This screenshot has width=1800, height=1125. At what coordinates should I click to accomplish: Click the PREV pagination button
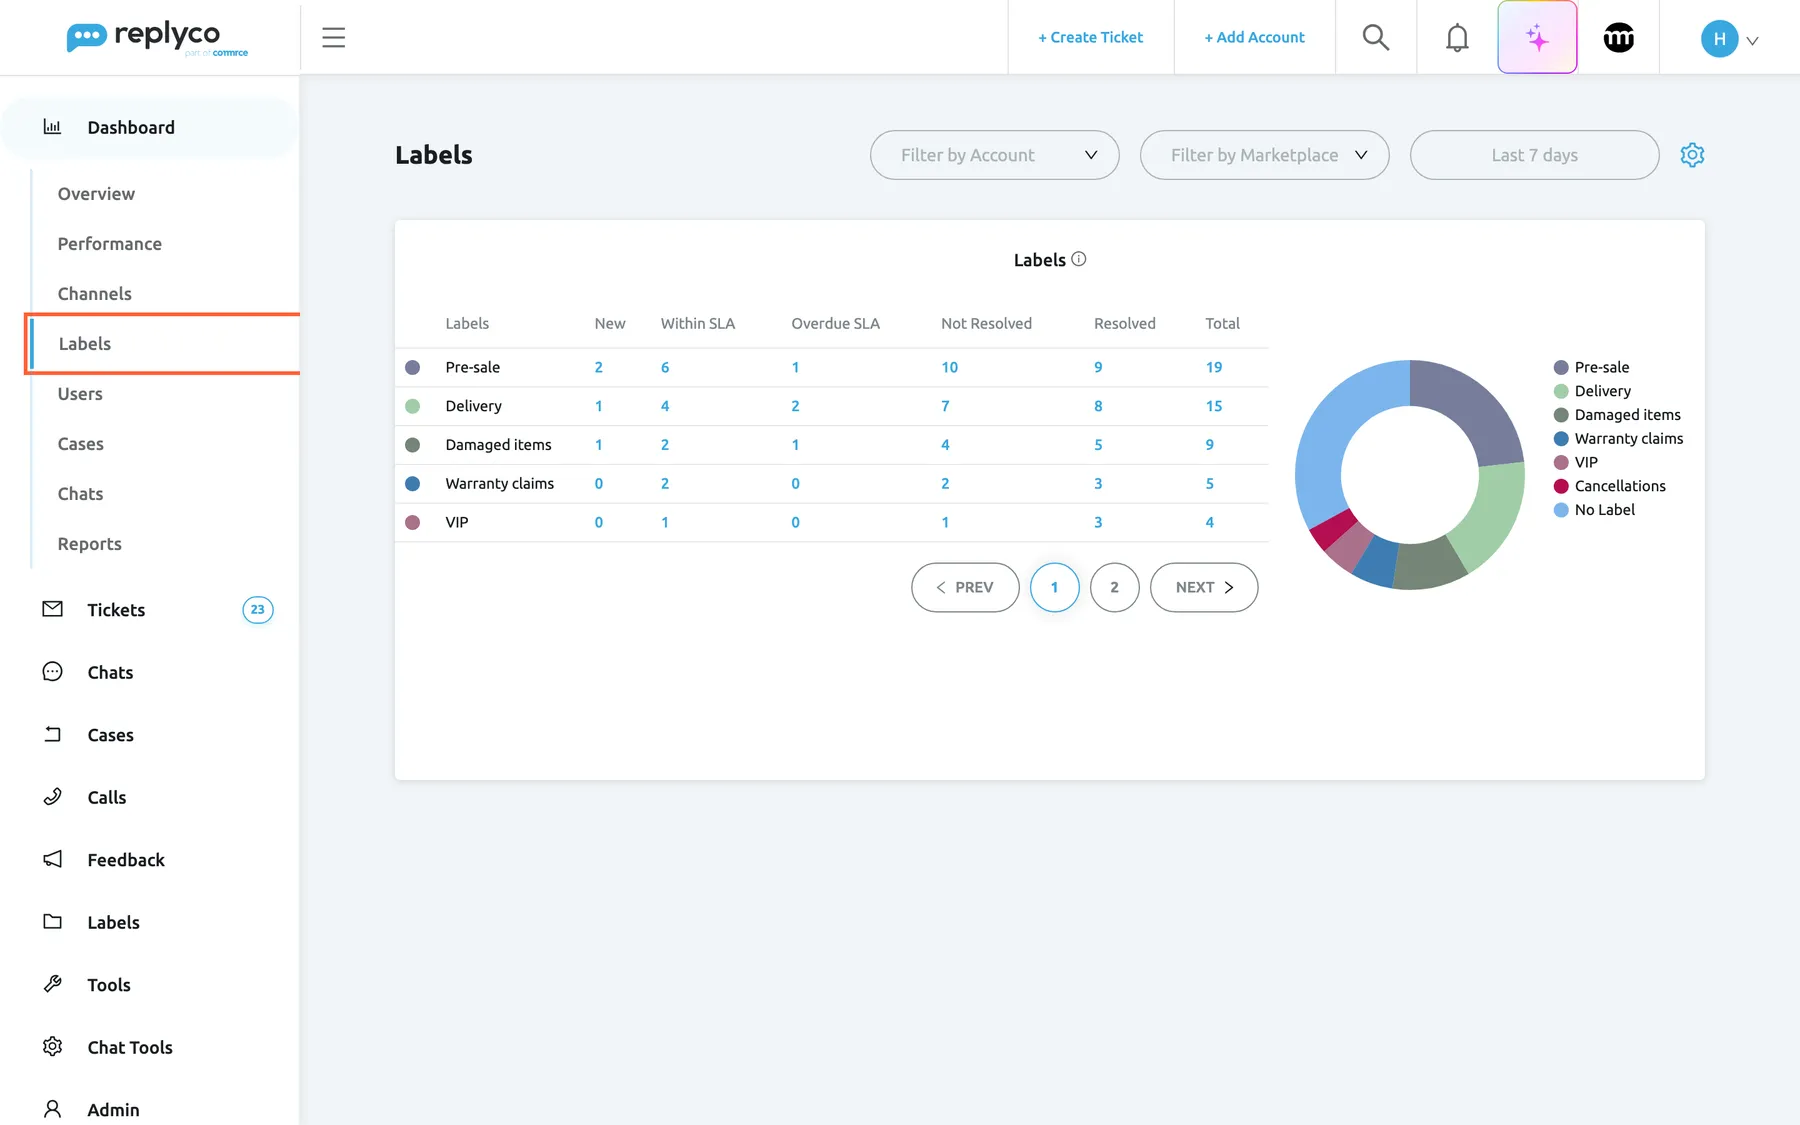[965, 587]
